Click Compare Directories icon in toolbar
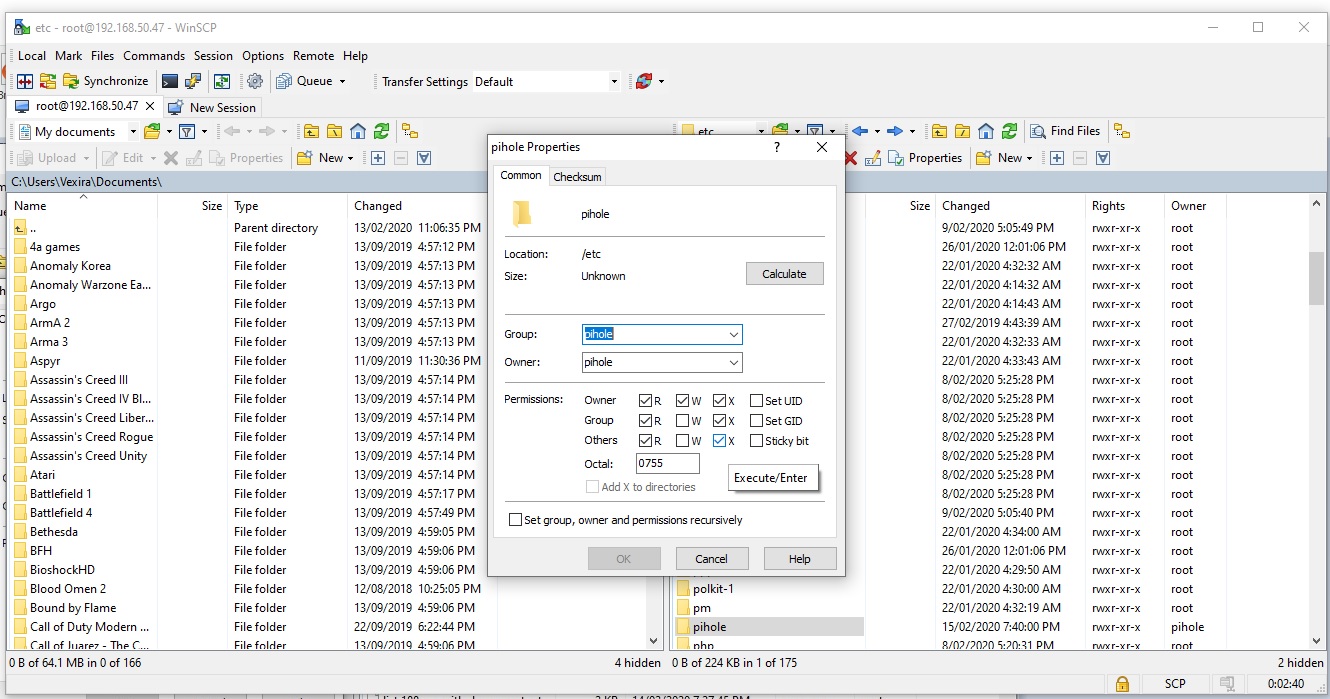Viewport: 1330px width, 699px height. coord(25,81)
